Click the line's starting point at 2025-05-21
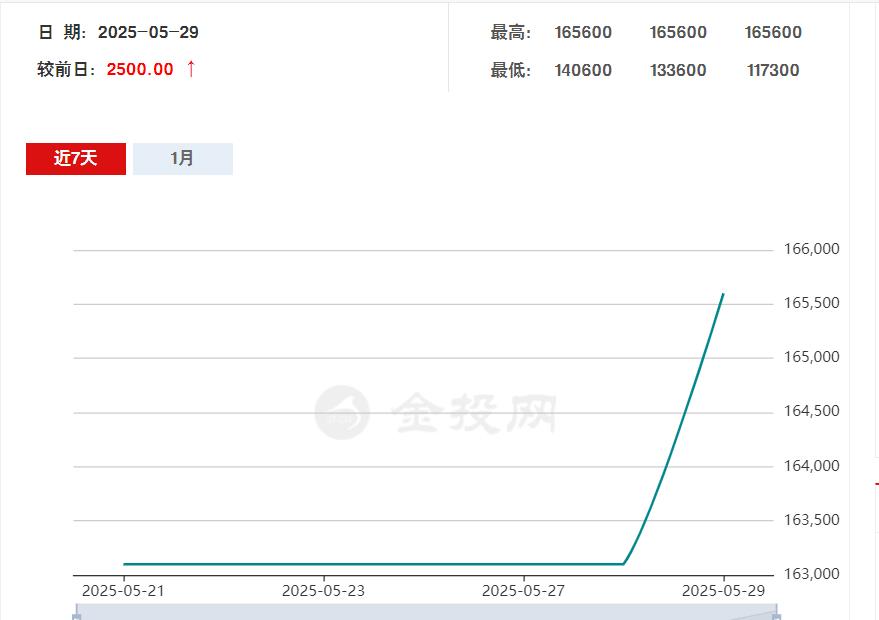Screen dimensions: 879x620 tap(124, 564)
